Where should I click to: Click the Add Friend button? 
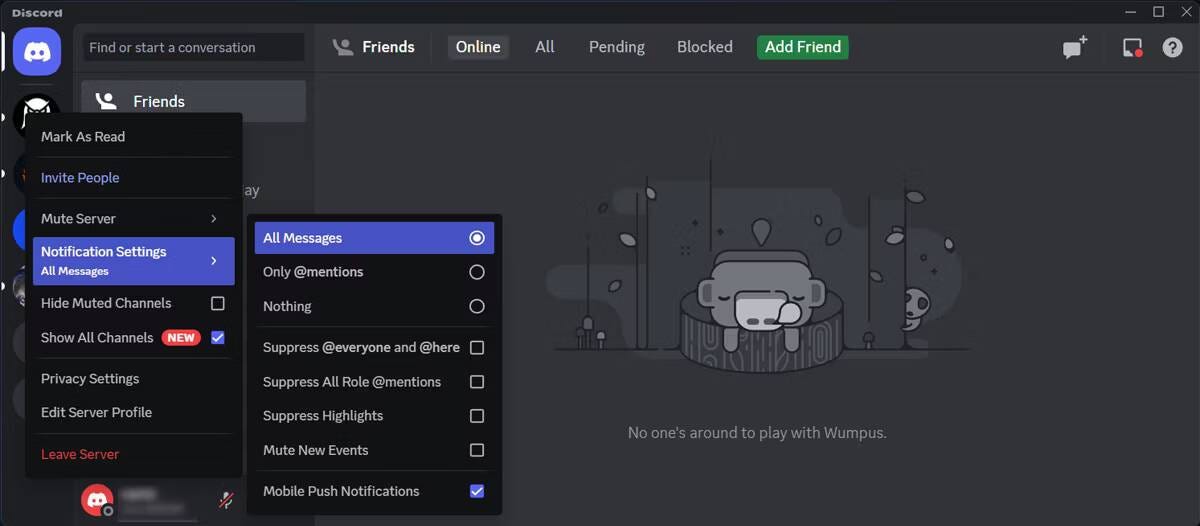point(803,47)
